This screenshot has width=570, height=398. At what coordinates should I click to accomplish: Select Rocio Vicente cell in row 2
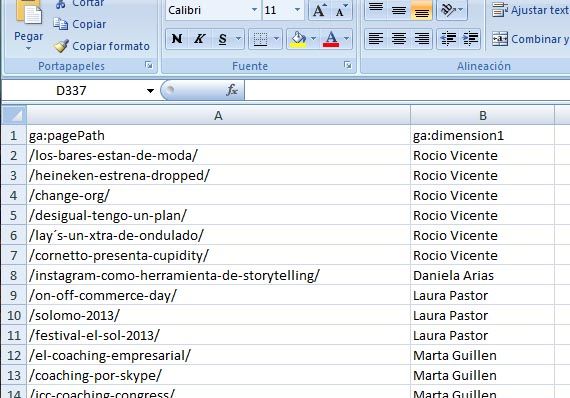(482, 156)
